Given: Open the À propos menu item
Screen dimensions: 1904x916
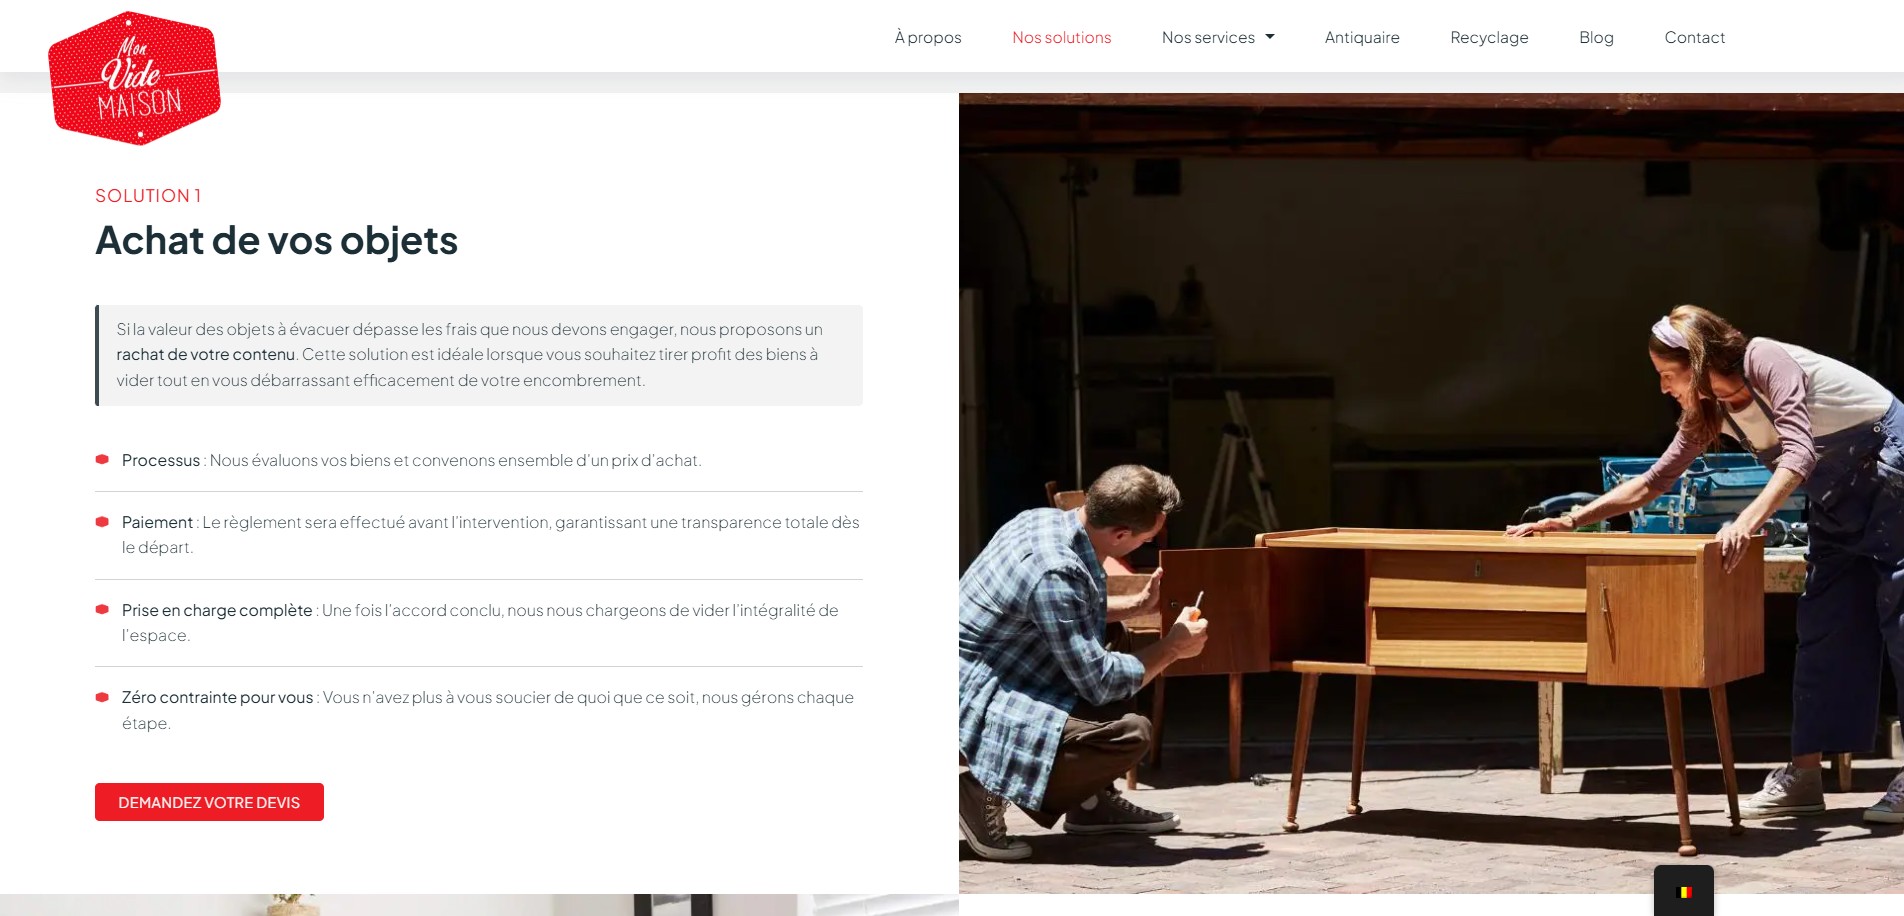Looking at the screenshot, I should coord(928,37).
